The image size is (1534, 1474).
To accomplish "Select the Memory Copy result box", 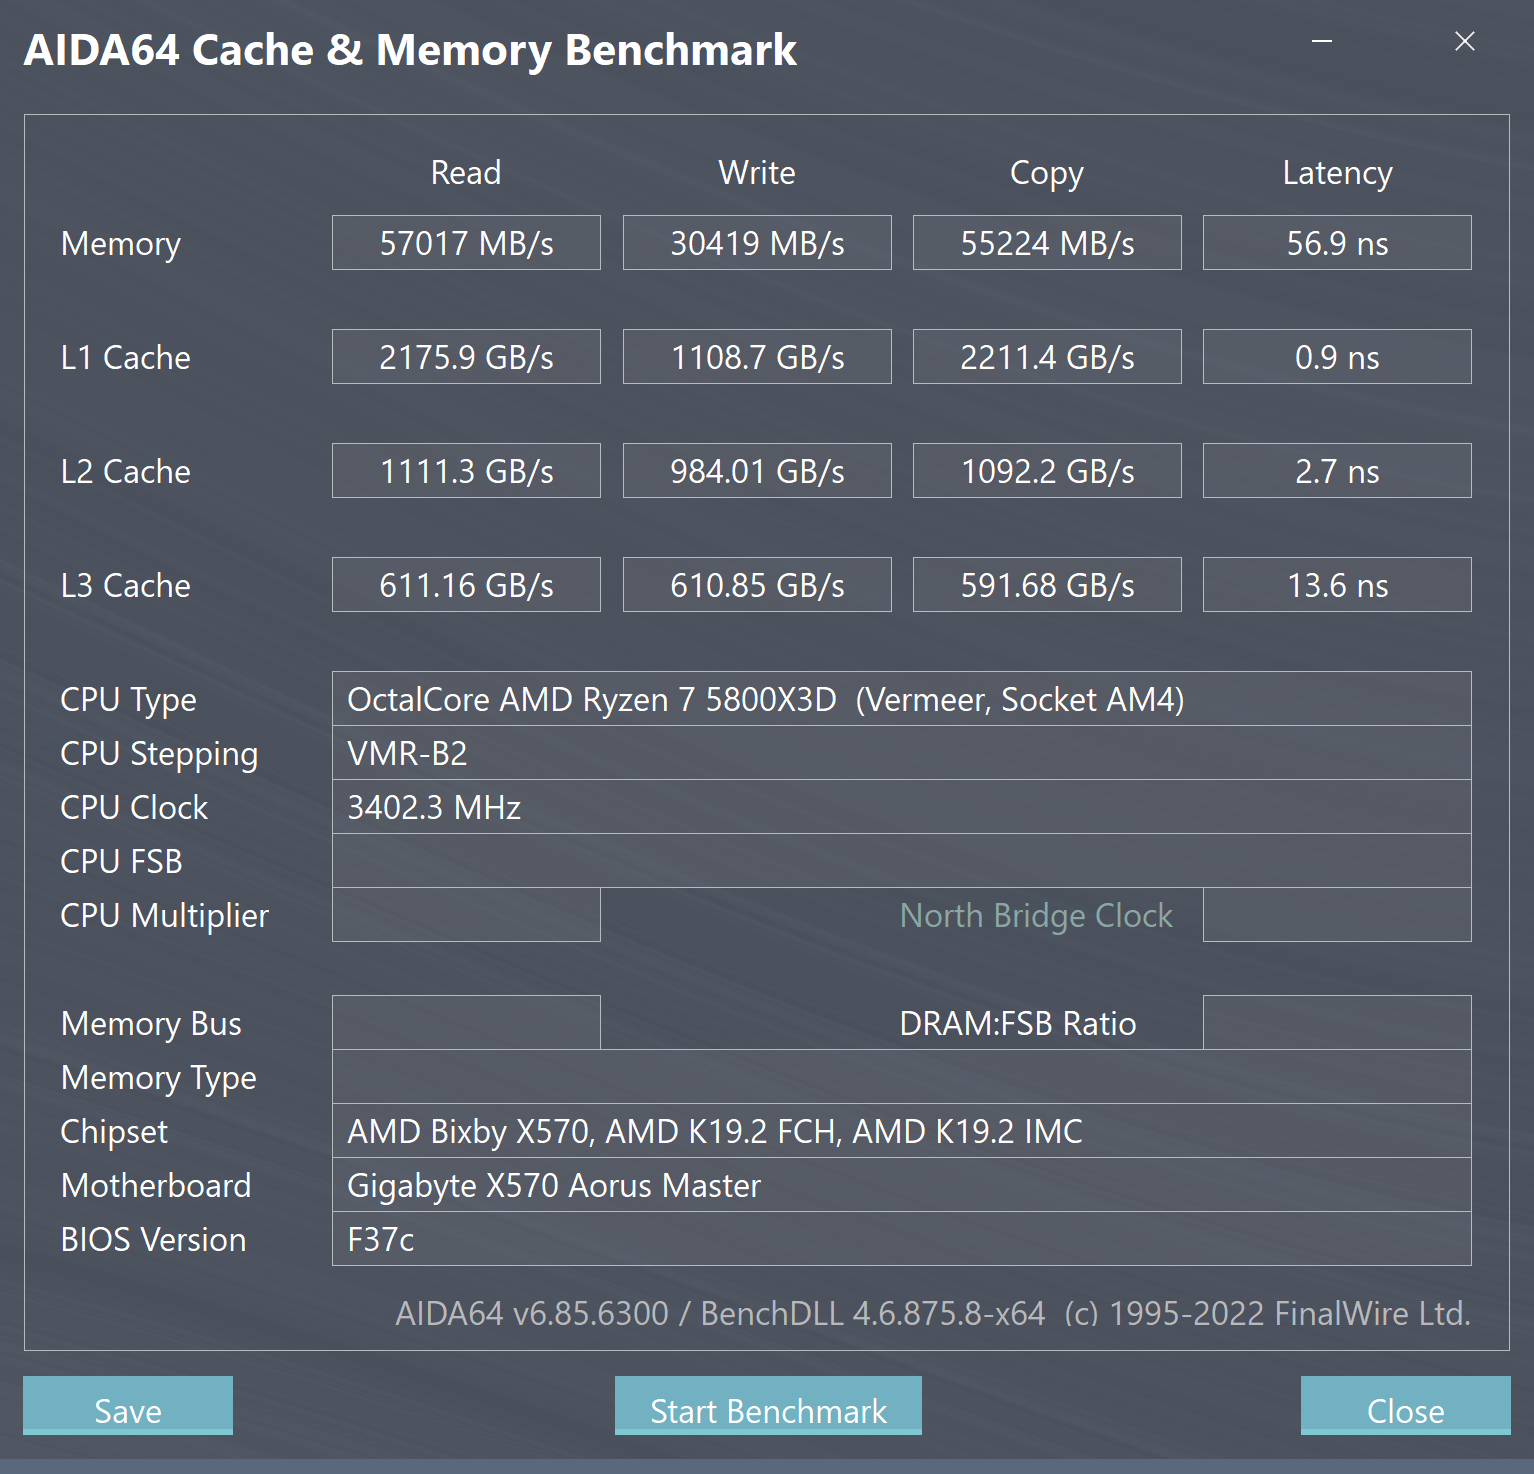I will click(1047, 243).
